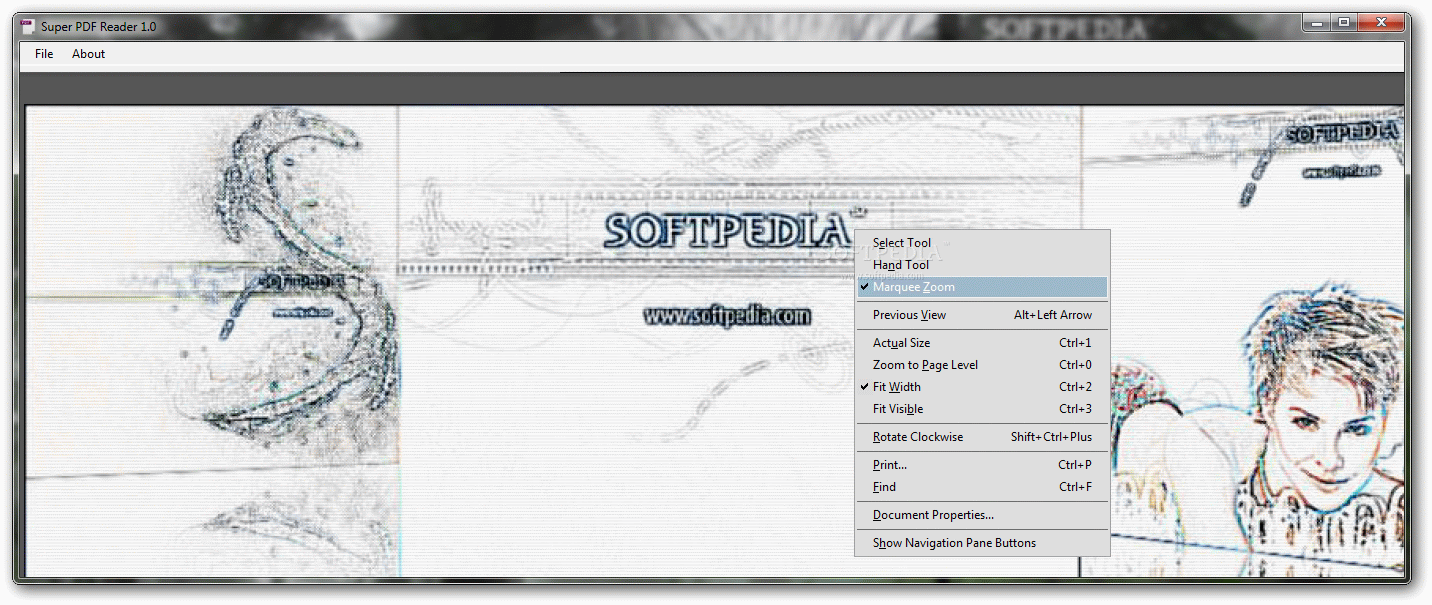Open Print... from context menu
Image resolution: width=1432 pixels, height=605 pixels.
coord(982,465)
